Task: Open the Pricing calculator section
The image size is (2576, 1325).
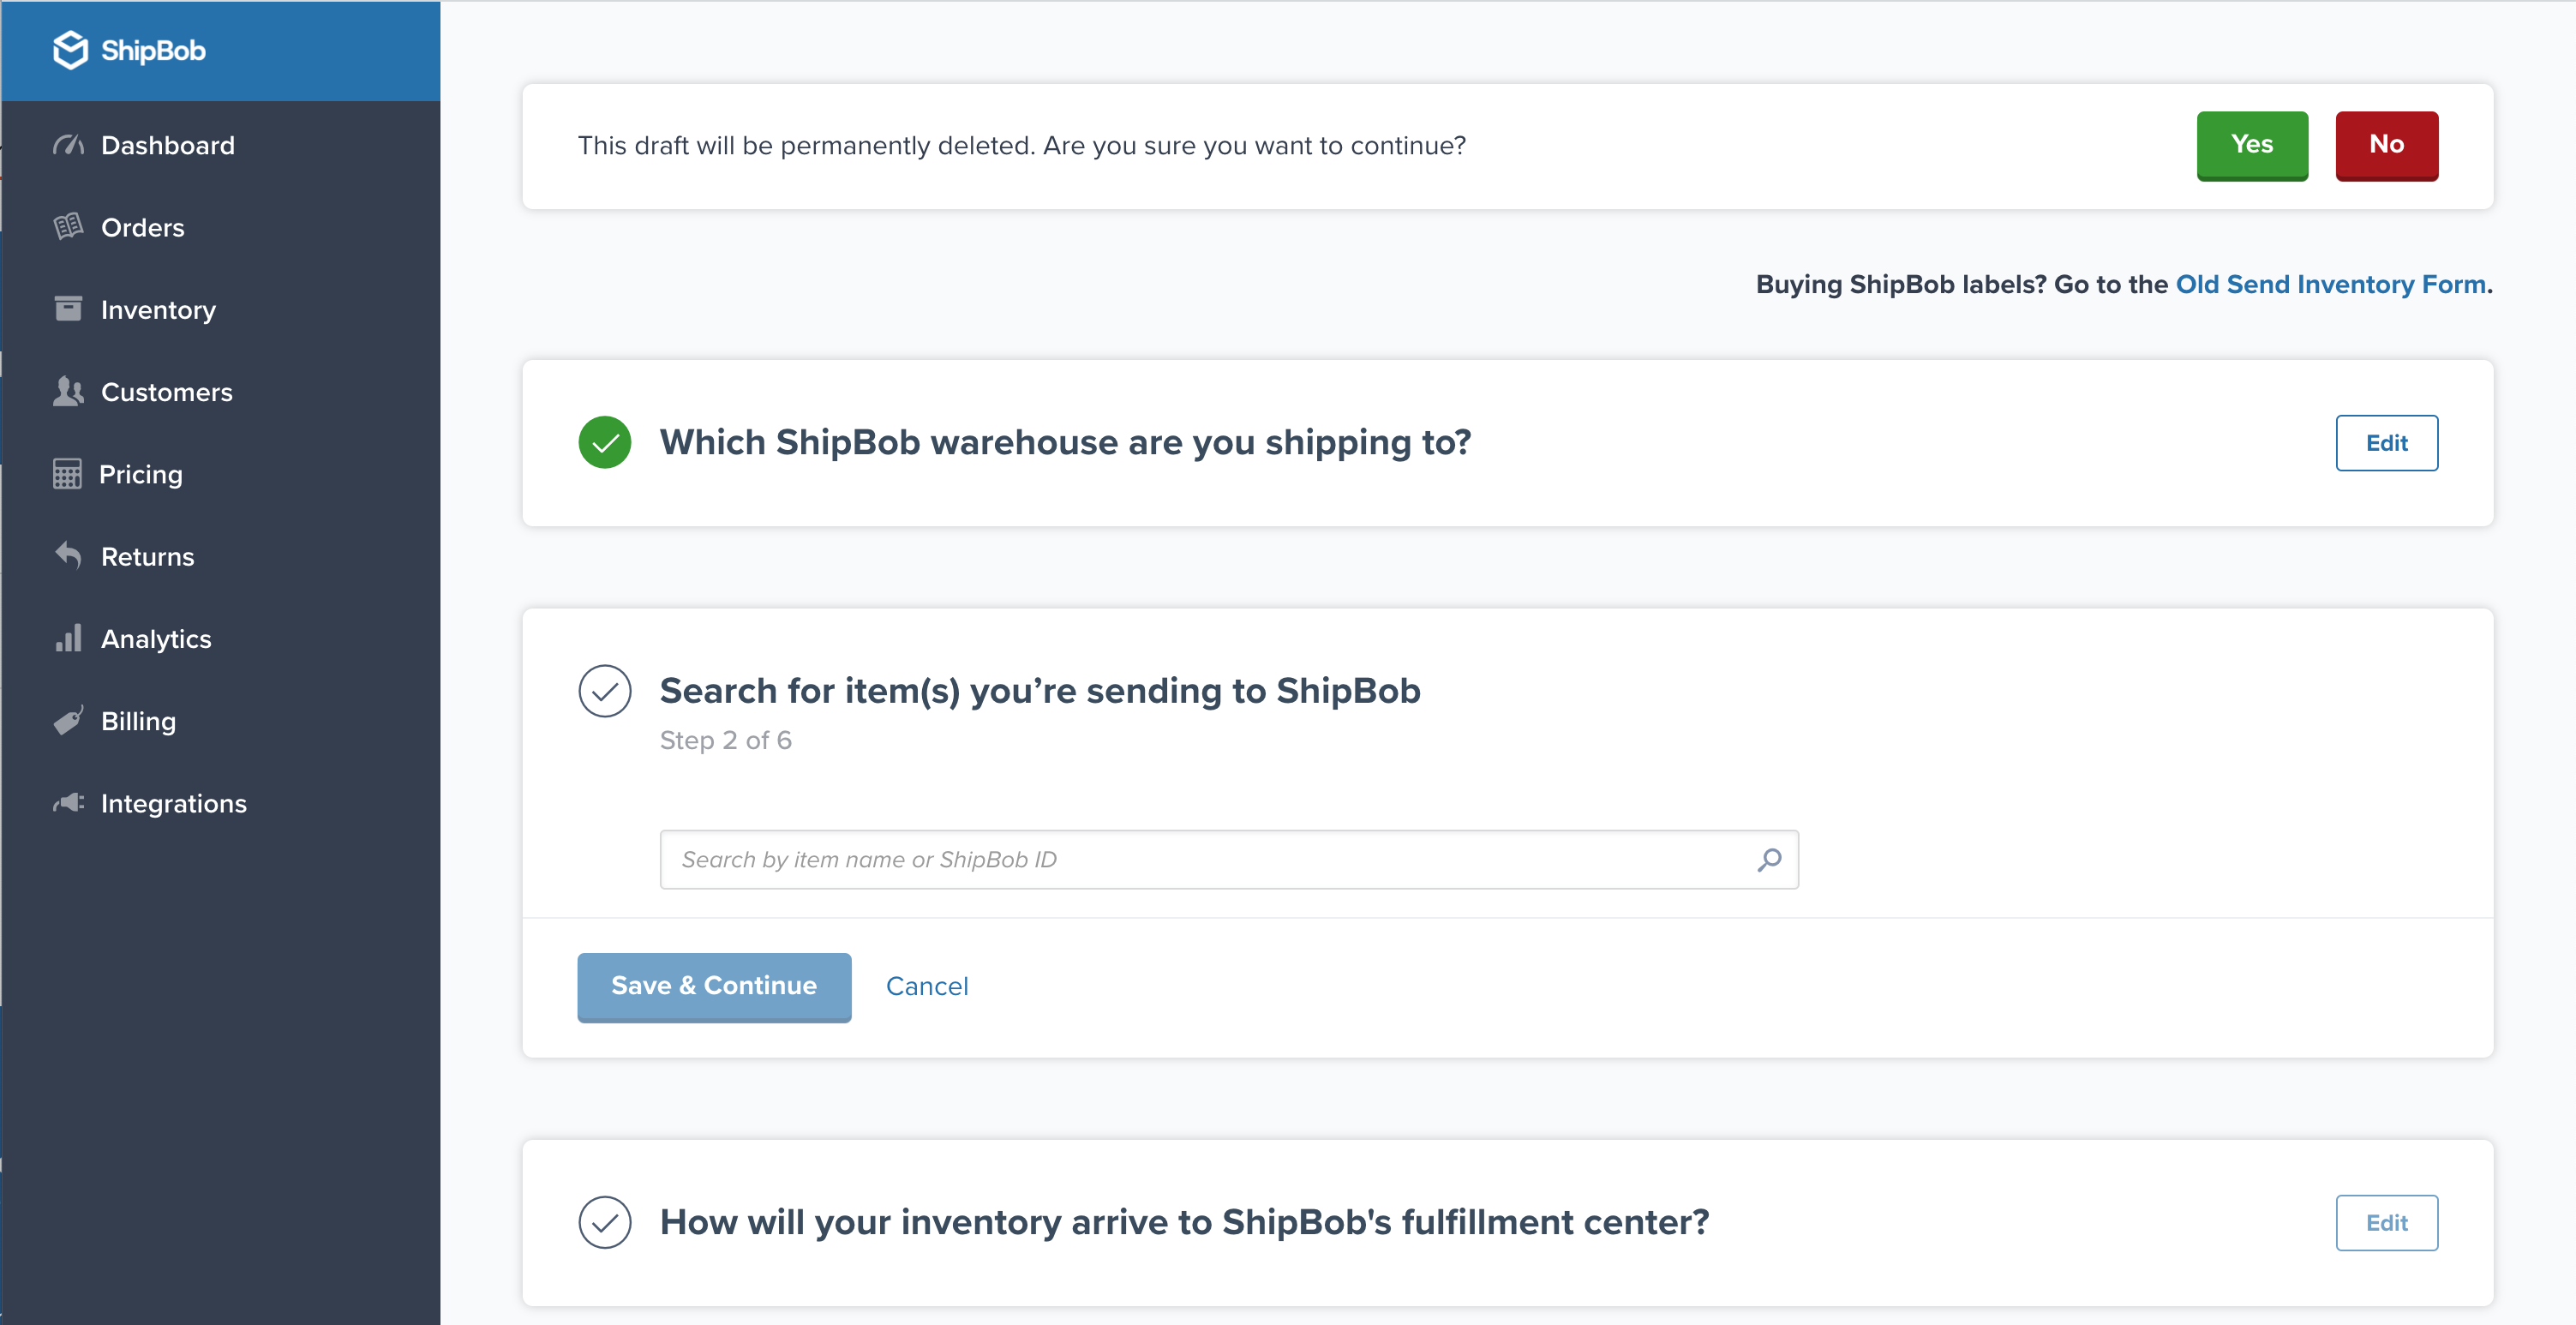Action: (x=140, y=474)
